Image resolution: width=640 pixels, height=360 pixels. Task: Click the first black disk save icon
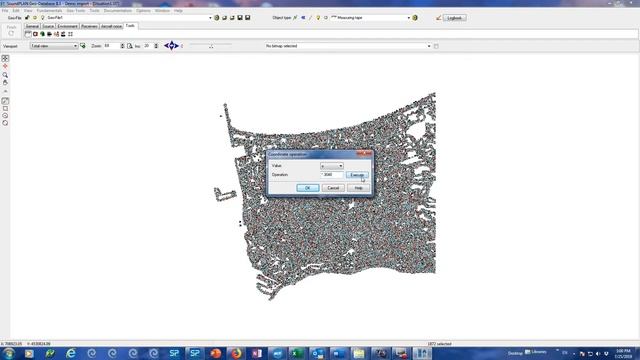pyautogui.click(x=240, y=18)
